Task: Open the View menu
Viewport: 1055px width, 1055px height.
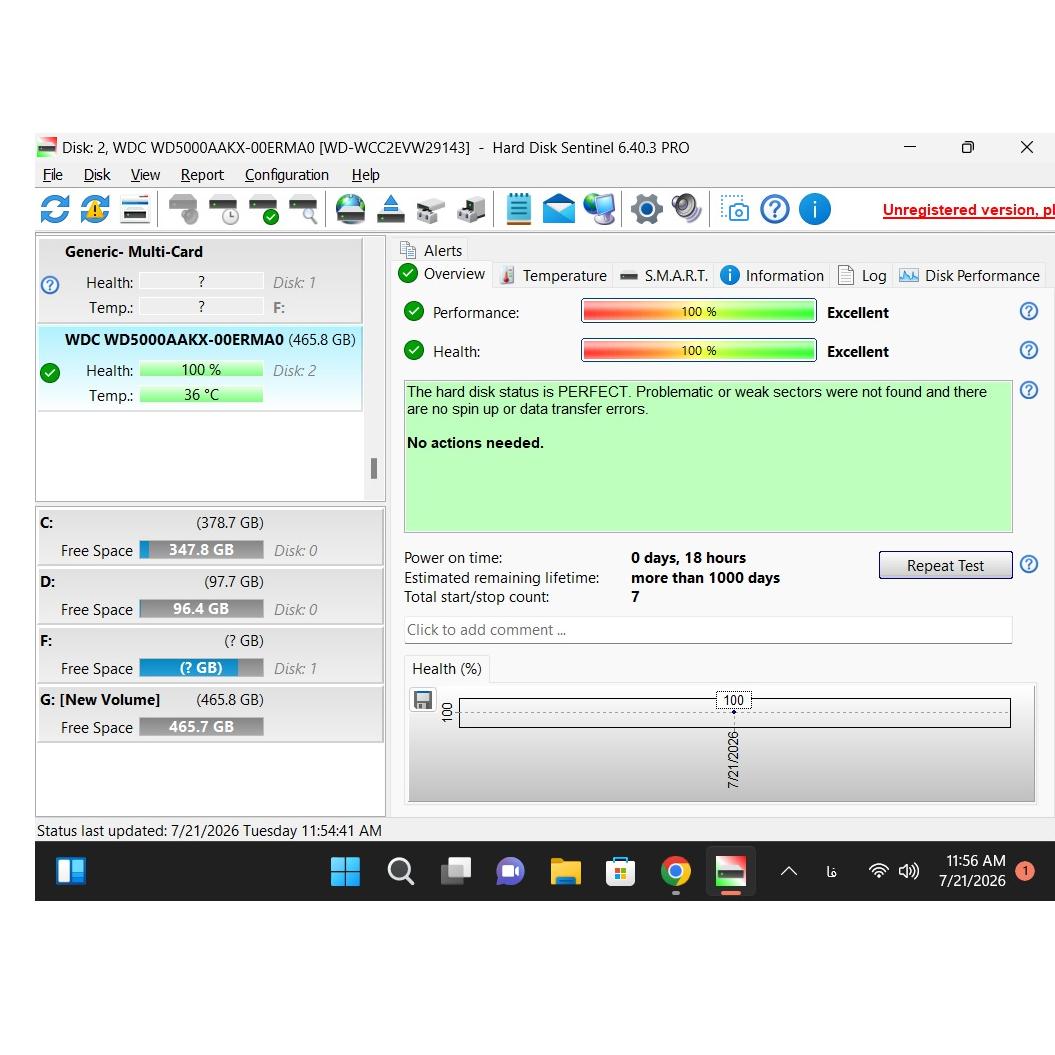Action: tap(145, 175)
